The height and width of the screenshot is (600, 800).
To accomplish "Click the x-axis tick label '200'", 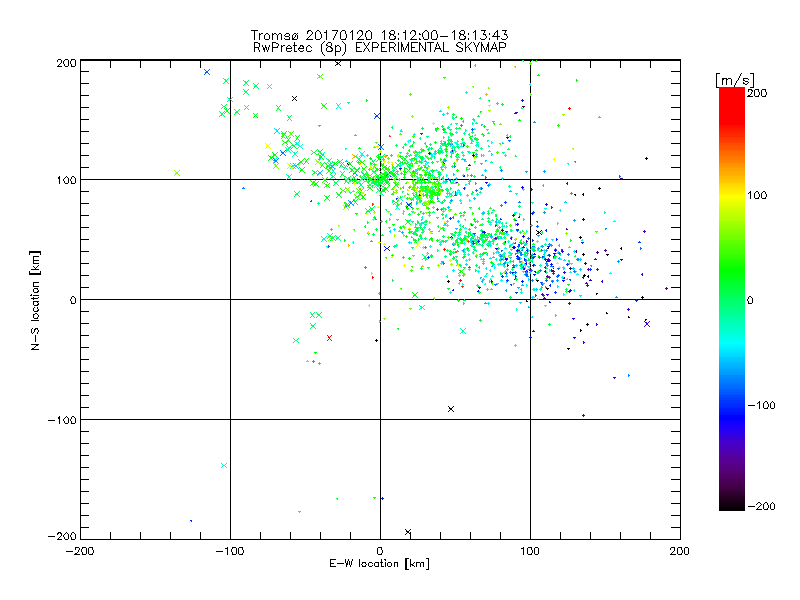I will point(680,551).
